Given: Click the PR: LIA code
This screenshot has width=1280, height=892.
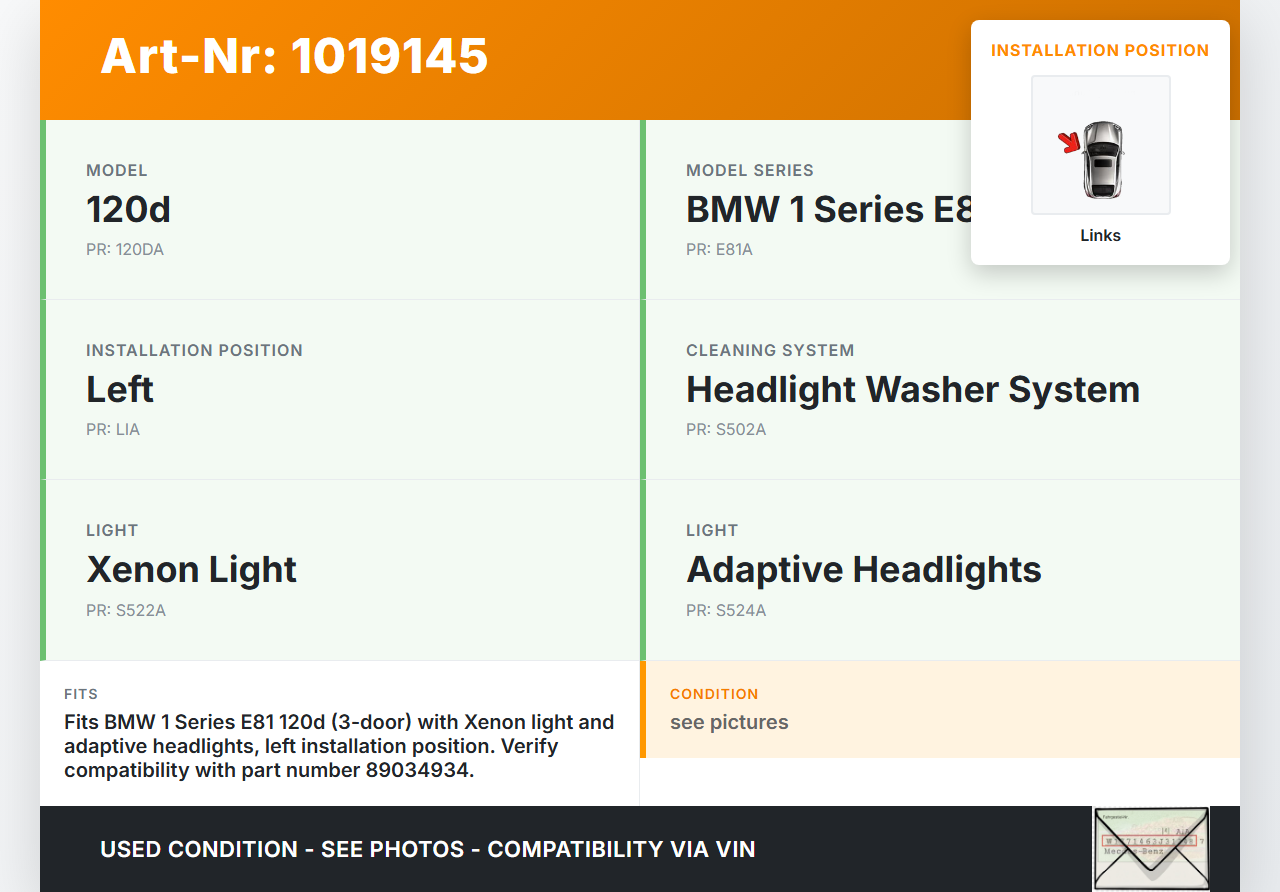Looking at the screenshot, I should (113, 430).
